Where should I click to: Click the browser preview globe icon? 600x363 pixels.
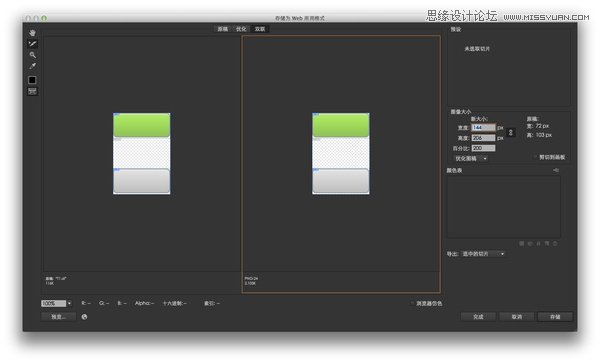84,317
